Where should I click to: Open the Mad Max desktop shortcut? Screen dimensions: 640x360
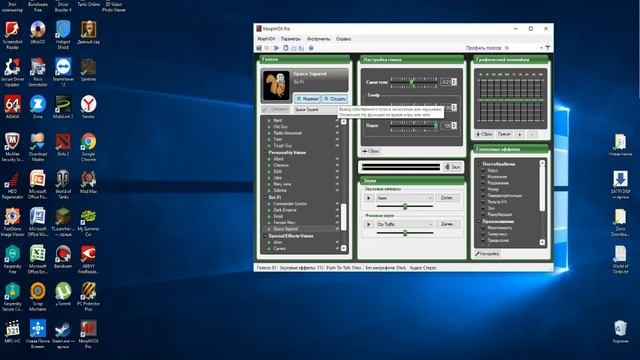[x=88, y=182]
